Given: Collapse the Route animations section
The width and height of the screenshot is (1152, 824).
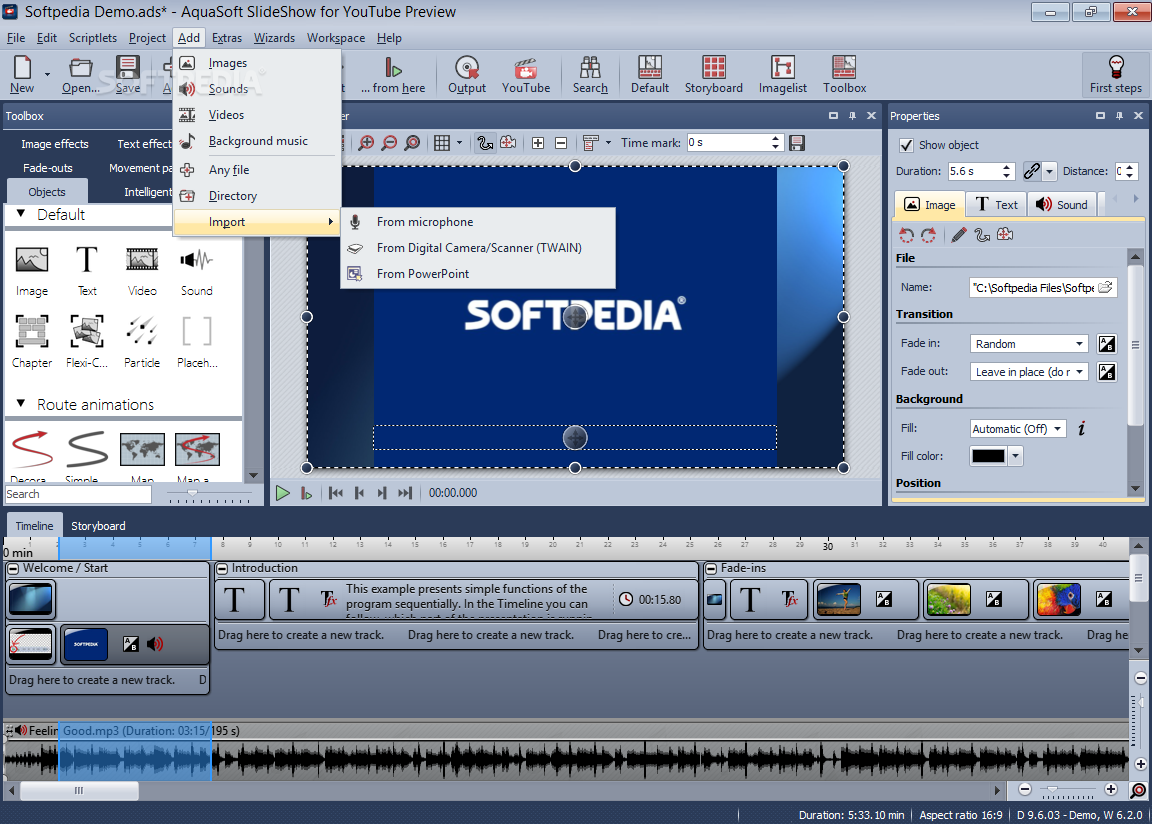Looking at the screenshot, I should click(21, 403).
